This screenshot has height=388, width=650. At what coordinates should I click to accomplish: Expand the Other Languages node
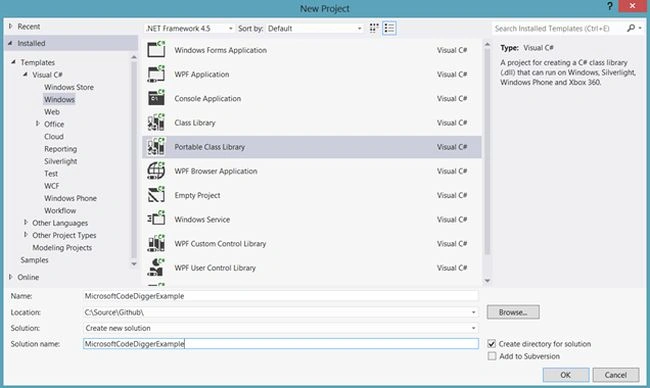point(26,223)
